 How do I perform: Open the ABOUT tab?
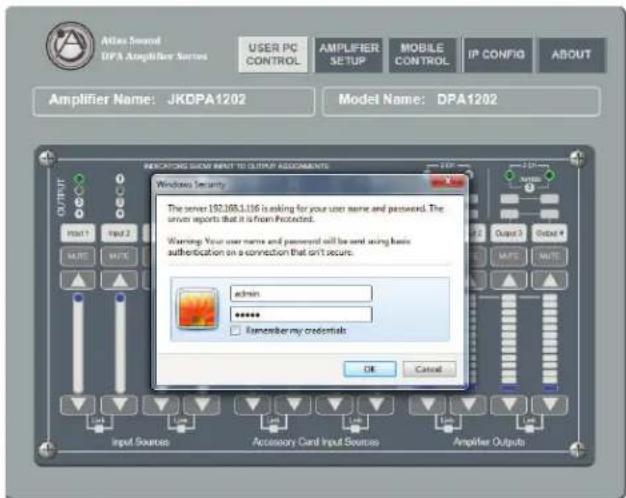pyautogui.click(x=572, y=55)
